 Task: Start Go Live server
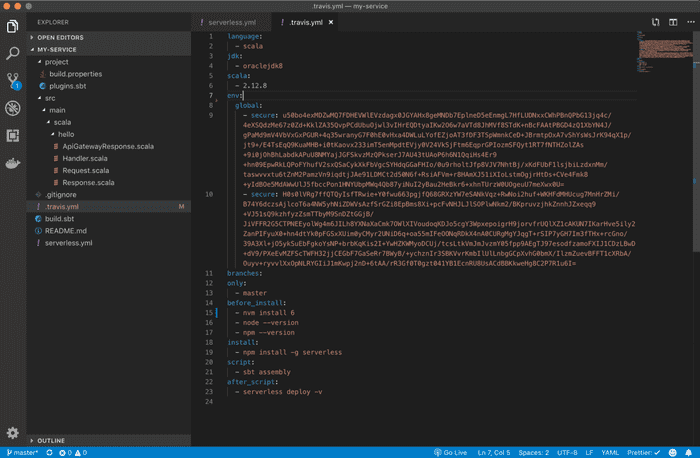pyautogui.click(x=450, y=453)
